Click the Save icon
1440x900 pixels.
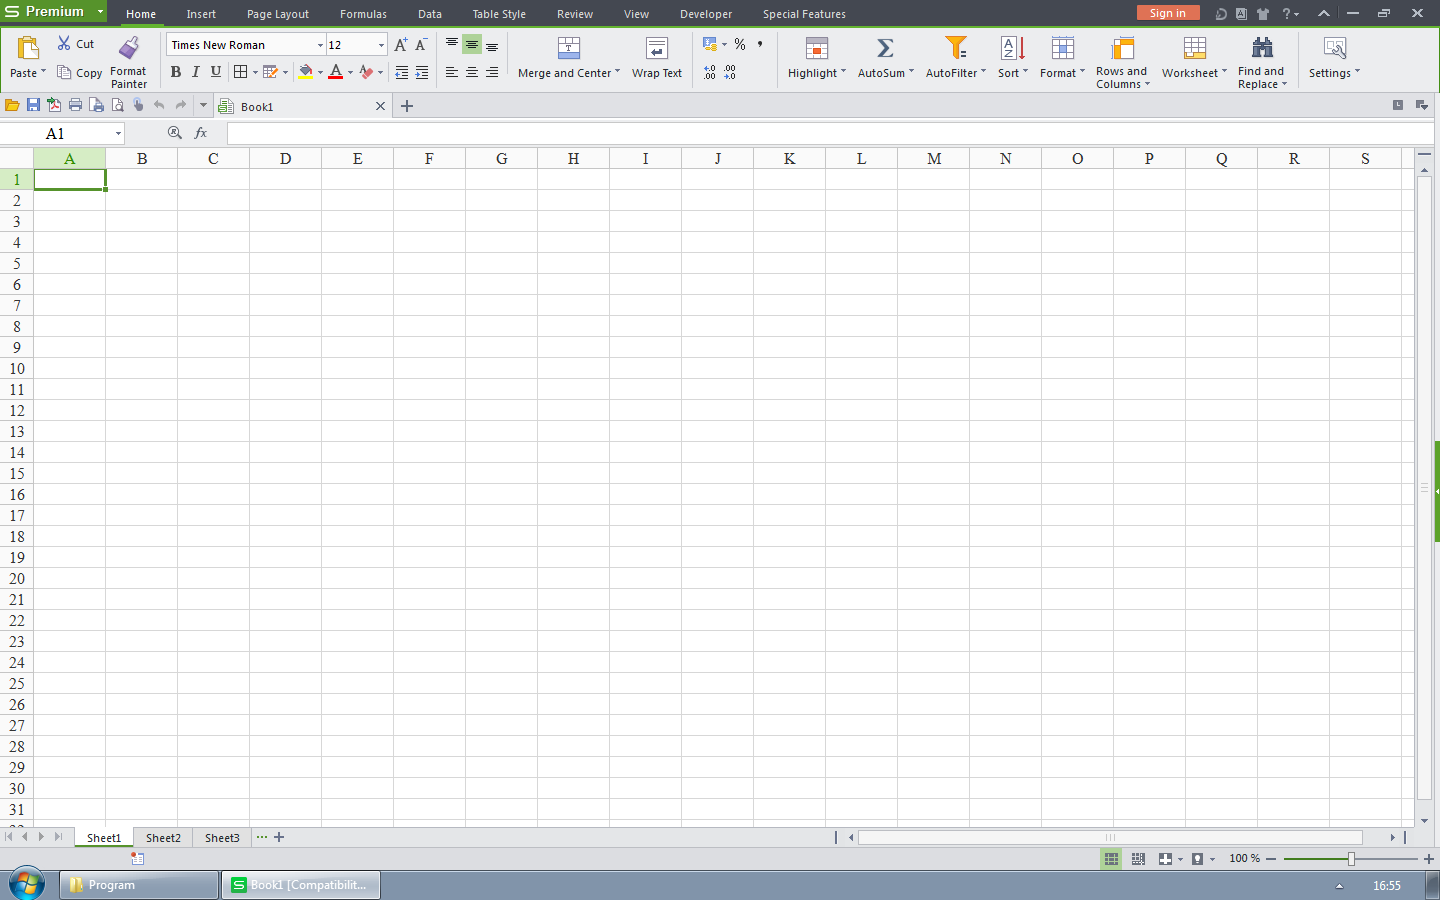click(x=33, y=105)
